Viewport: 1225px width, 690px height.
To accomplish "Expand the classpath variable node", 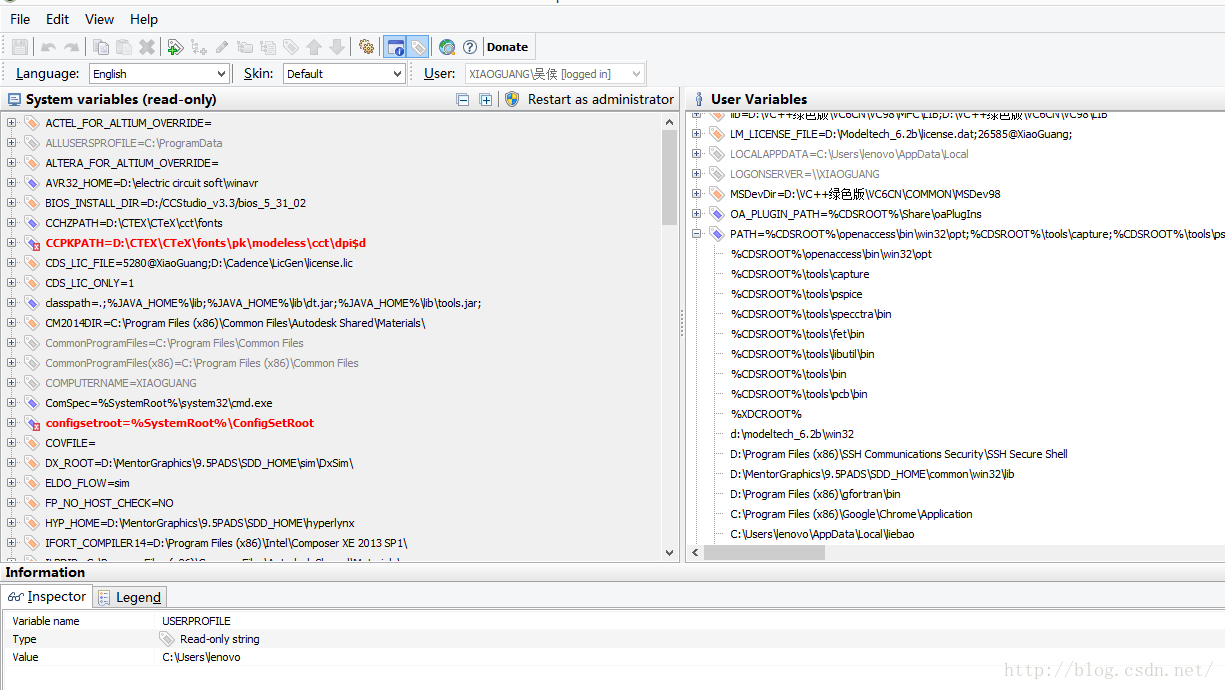I will point(12,303).
